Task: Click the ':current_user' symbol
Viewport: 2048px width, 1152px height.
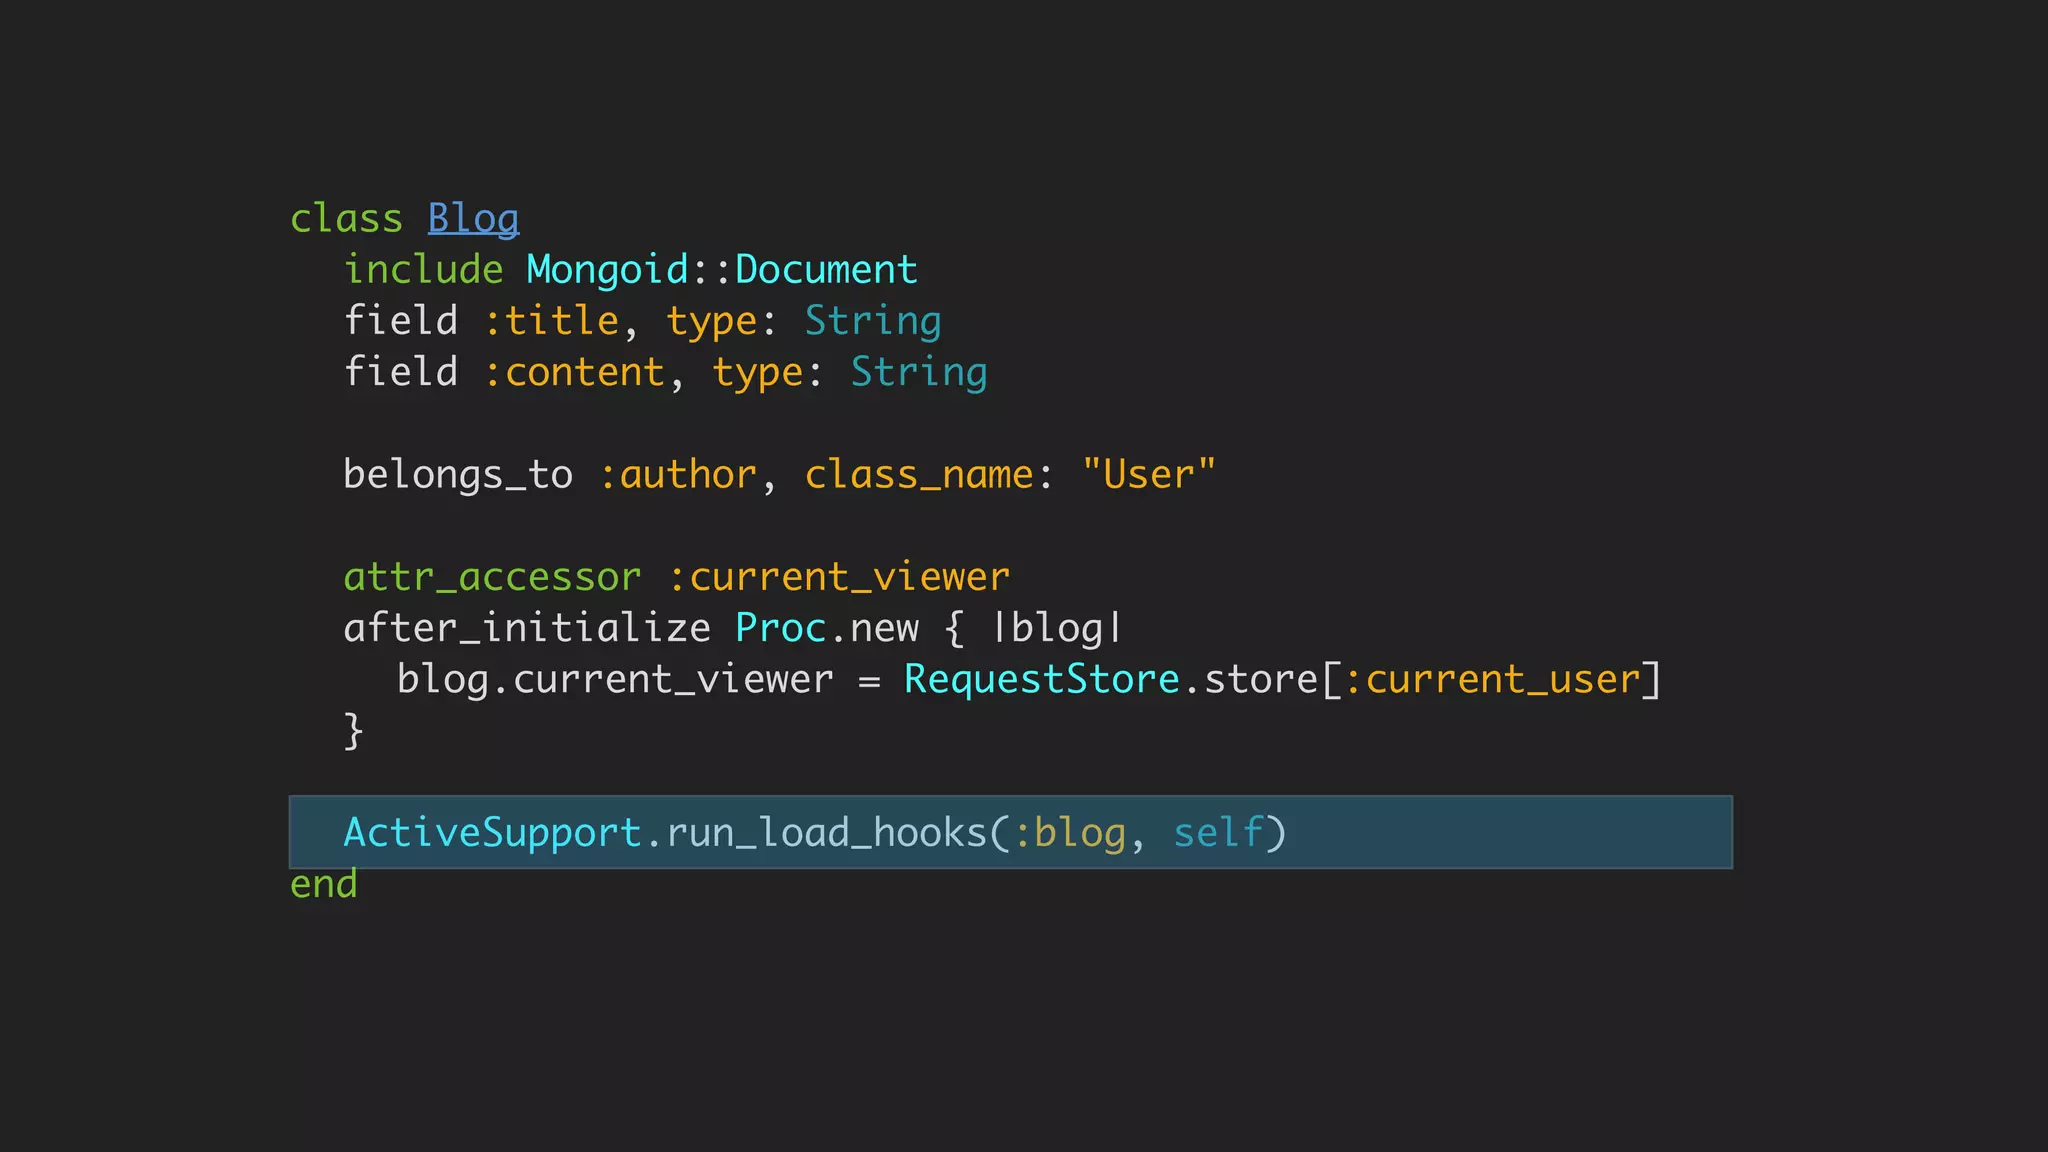Action: [1492, 680]
